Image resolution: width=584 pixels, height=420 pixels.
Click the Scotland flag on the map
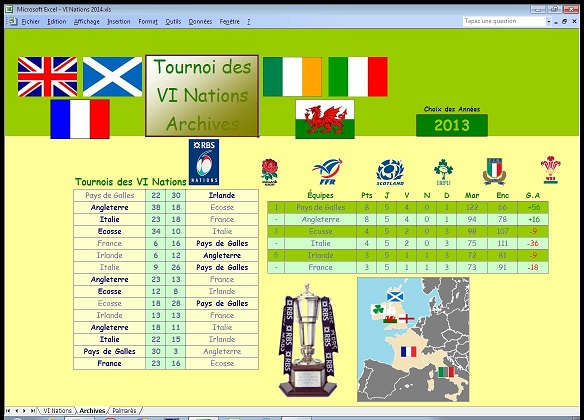(x=395, y=296)
